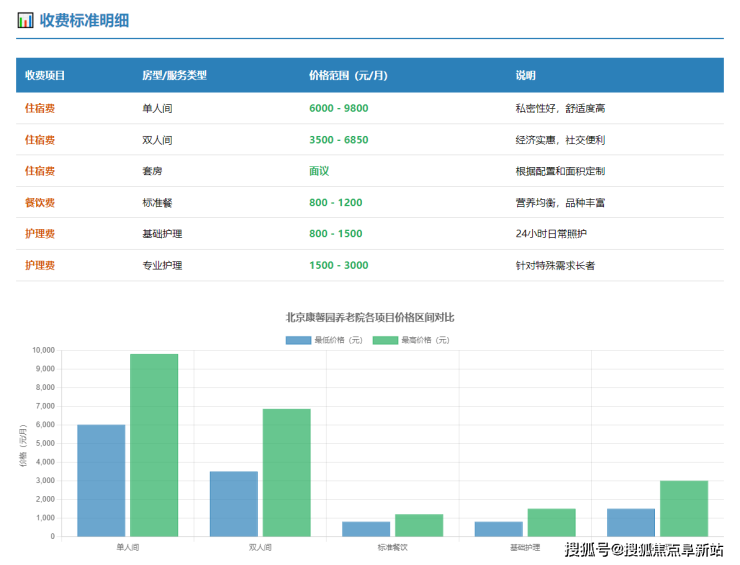
Task: Click the 收费项目 column header
Action: 45,76
